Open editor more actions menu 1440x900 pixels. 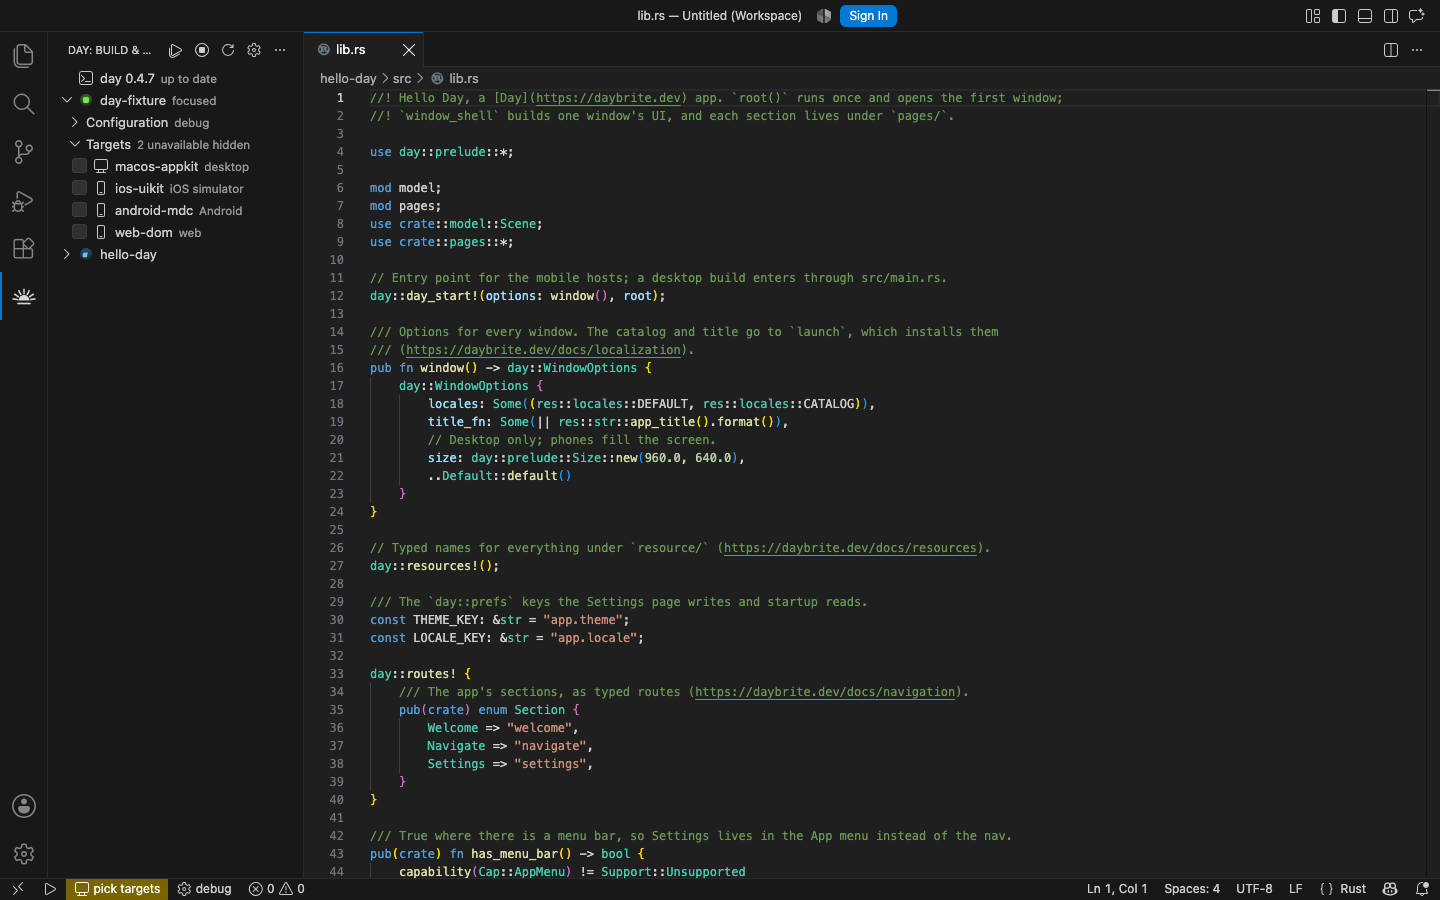tap(1417, 50)
